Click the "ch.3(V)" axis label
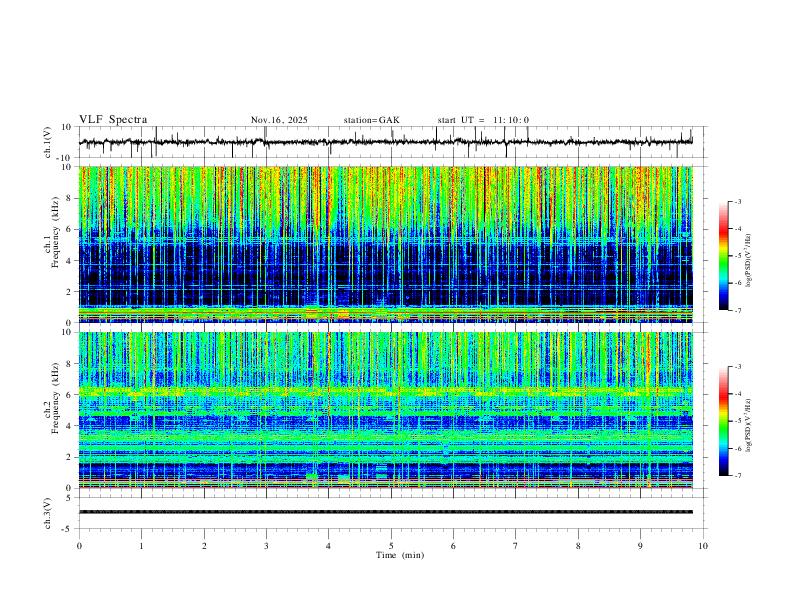792x612 pixels. 48,514
